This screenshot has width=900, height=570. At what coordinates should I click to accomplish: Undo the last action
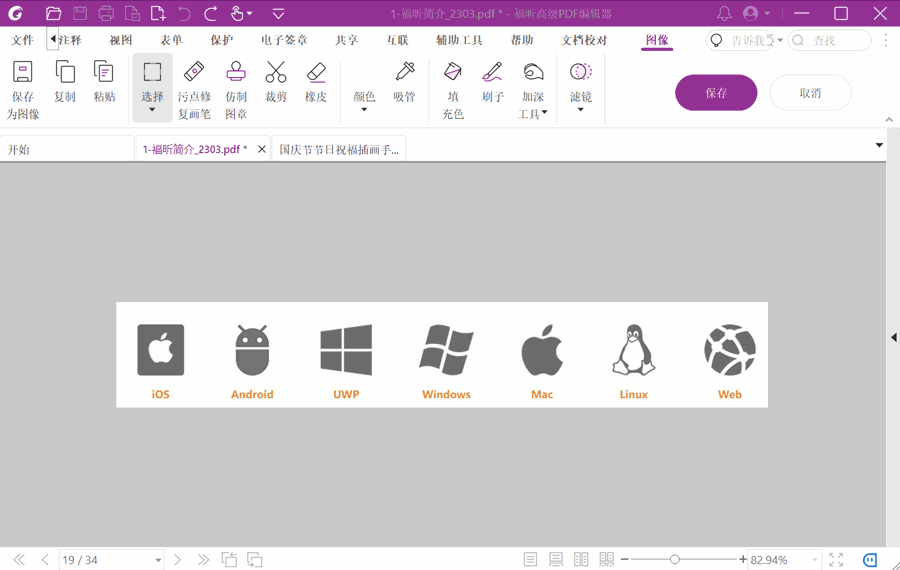coord(184,13)
